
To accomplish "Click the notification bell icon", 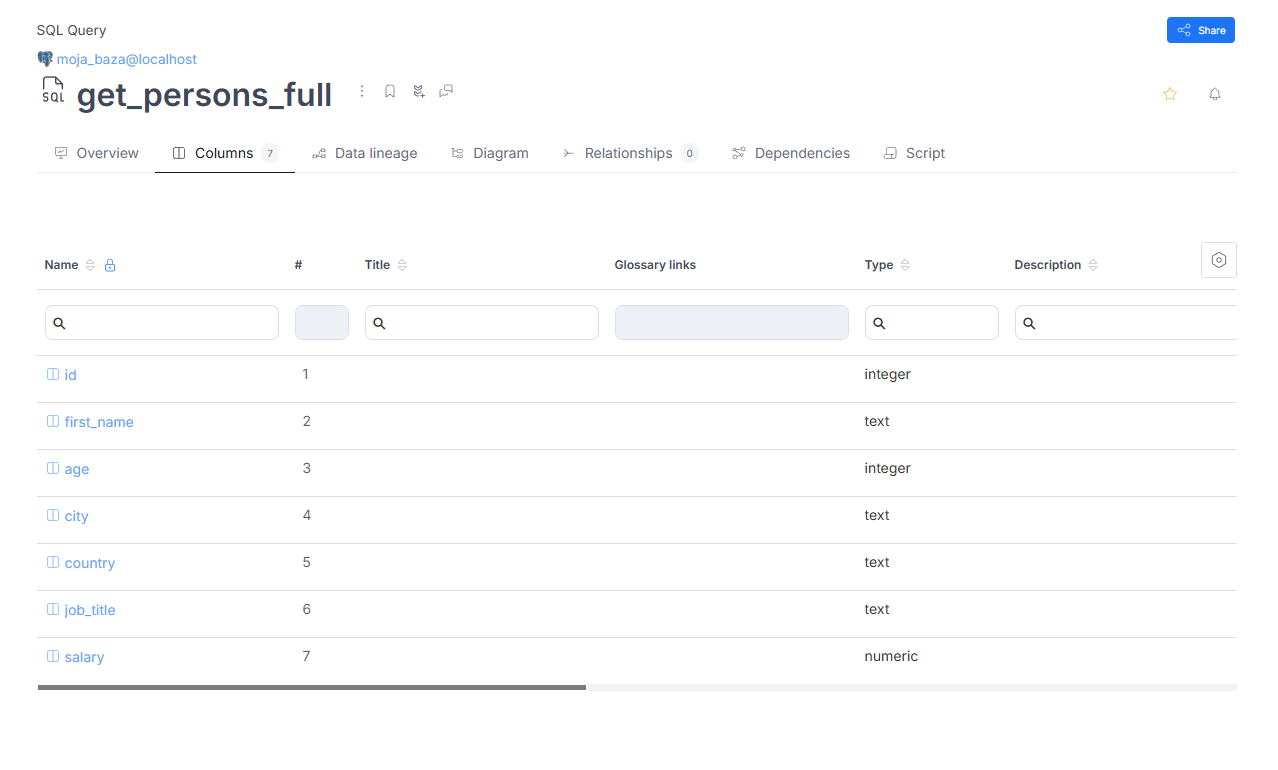I will [x=1214, y=94].
